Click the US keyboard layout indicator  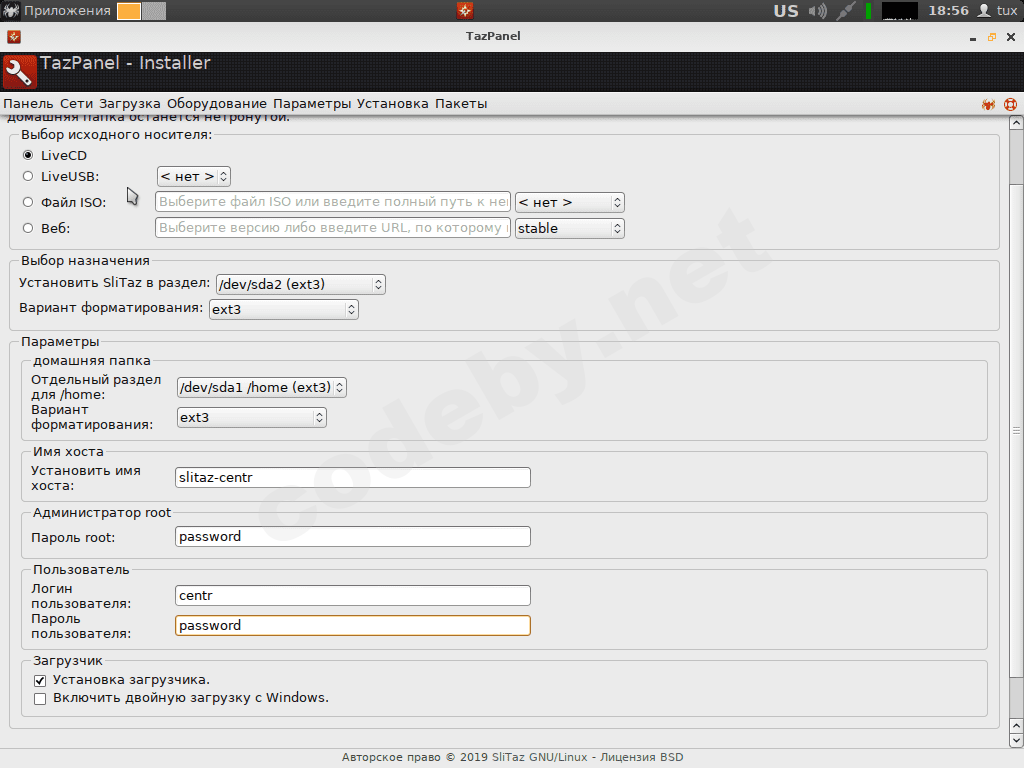coord(786,11)
